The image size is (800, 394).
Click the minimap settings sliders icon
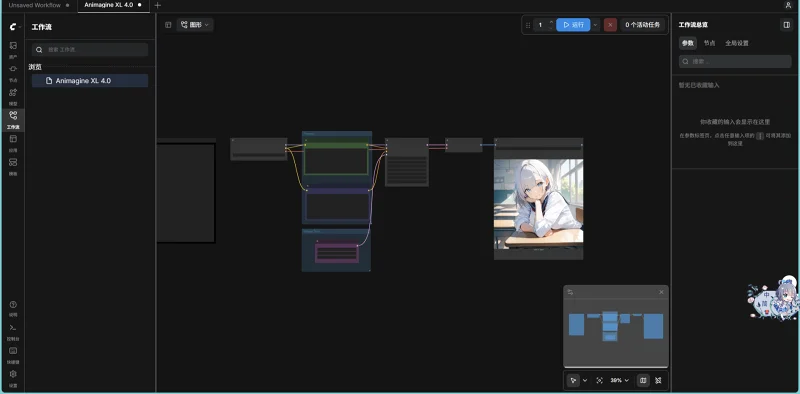[570, 292]
